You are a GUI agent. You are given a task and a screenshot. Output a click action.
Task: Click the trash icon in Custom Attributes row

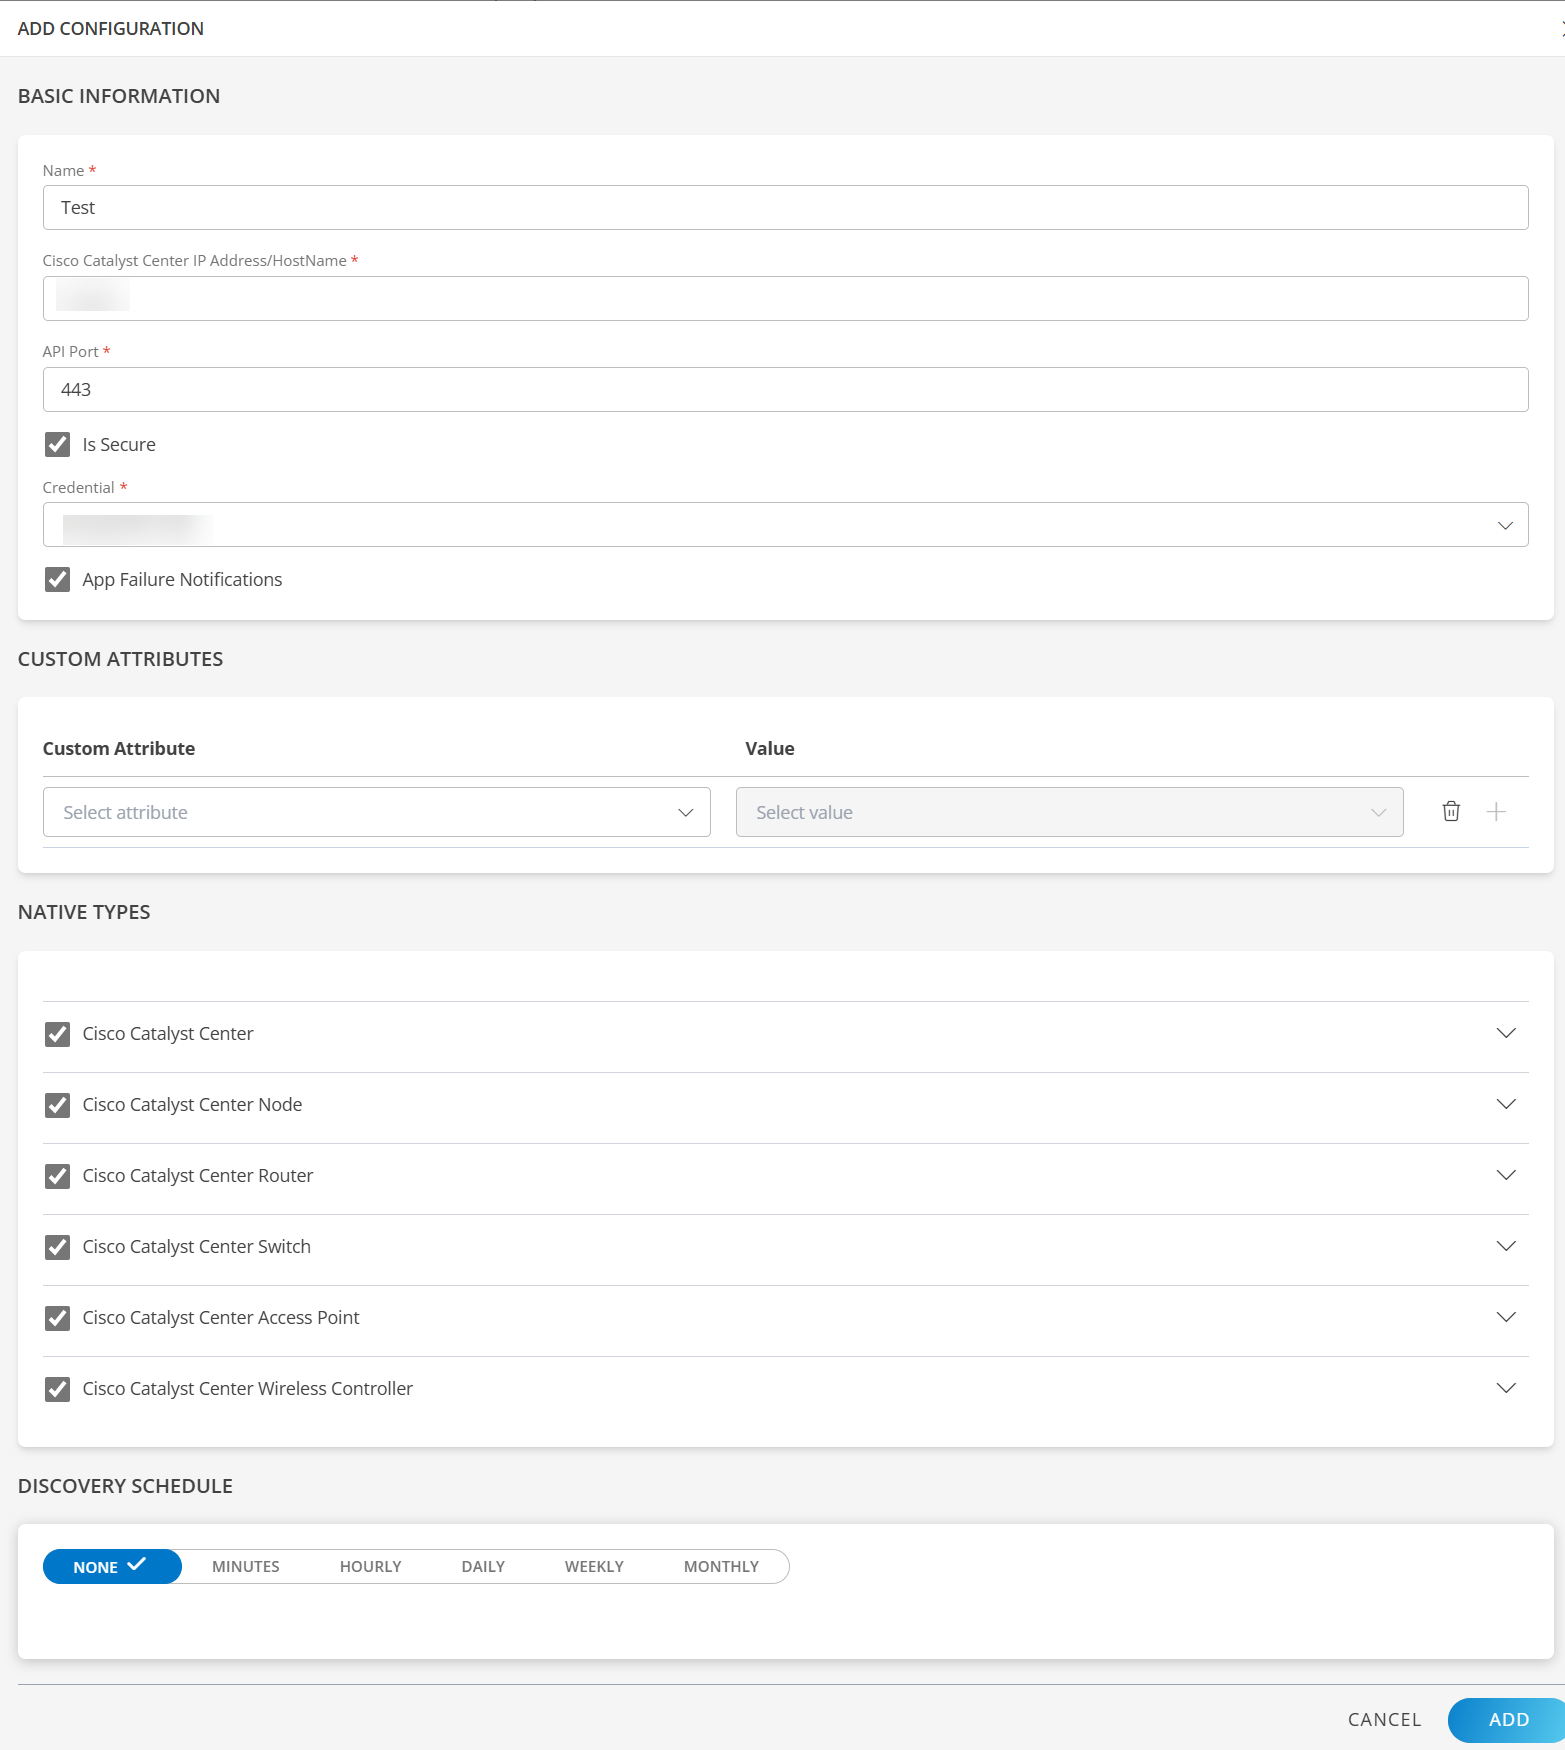click(1451, 811)
